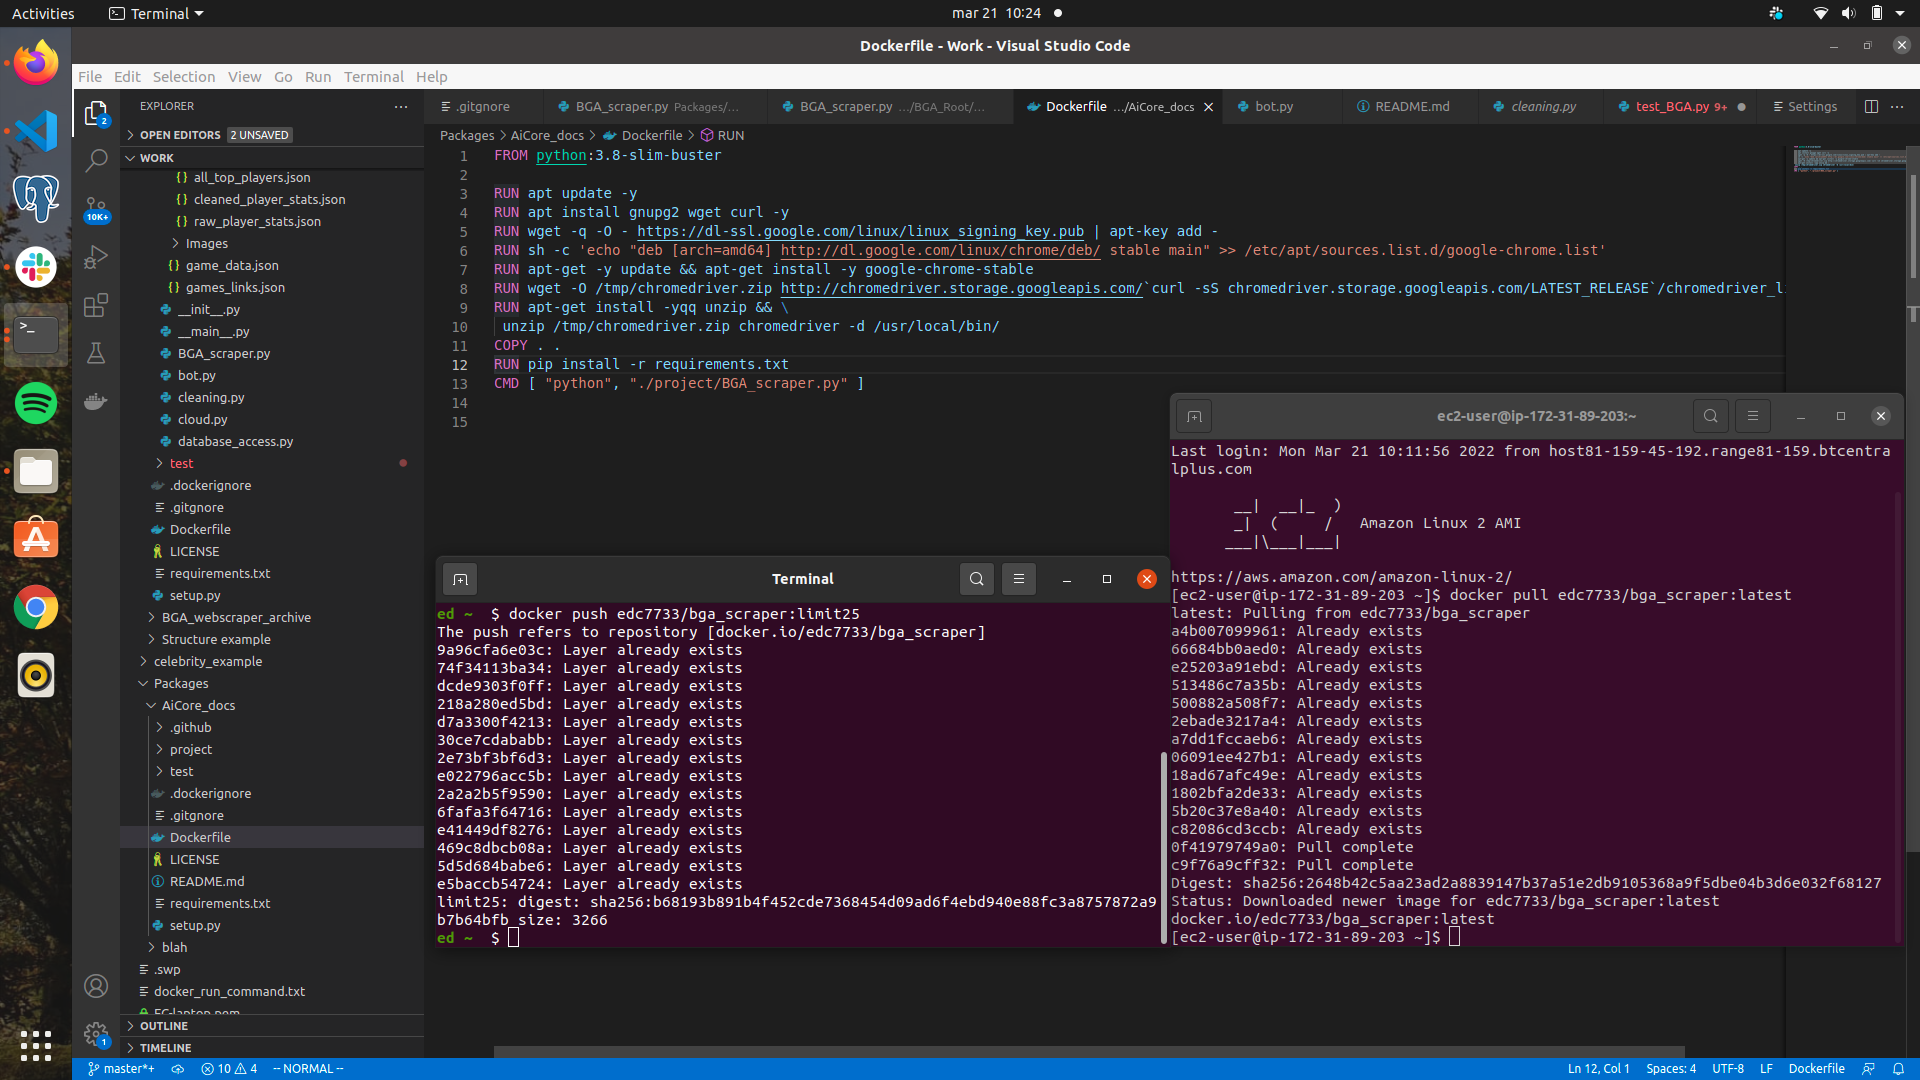Expand the TIMELINE section

click(165, 1048)
